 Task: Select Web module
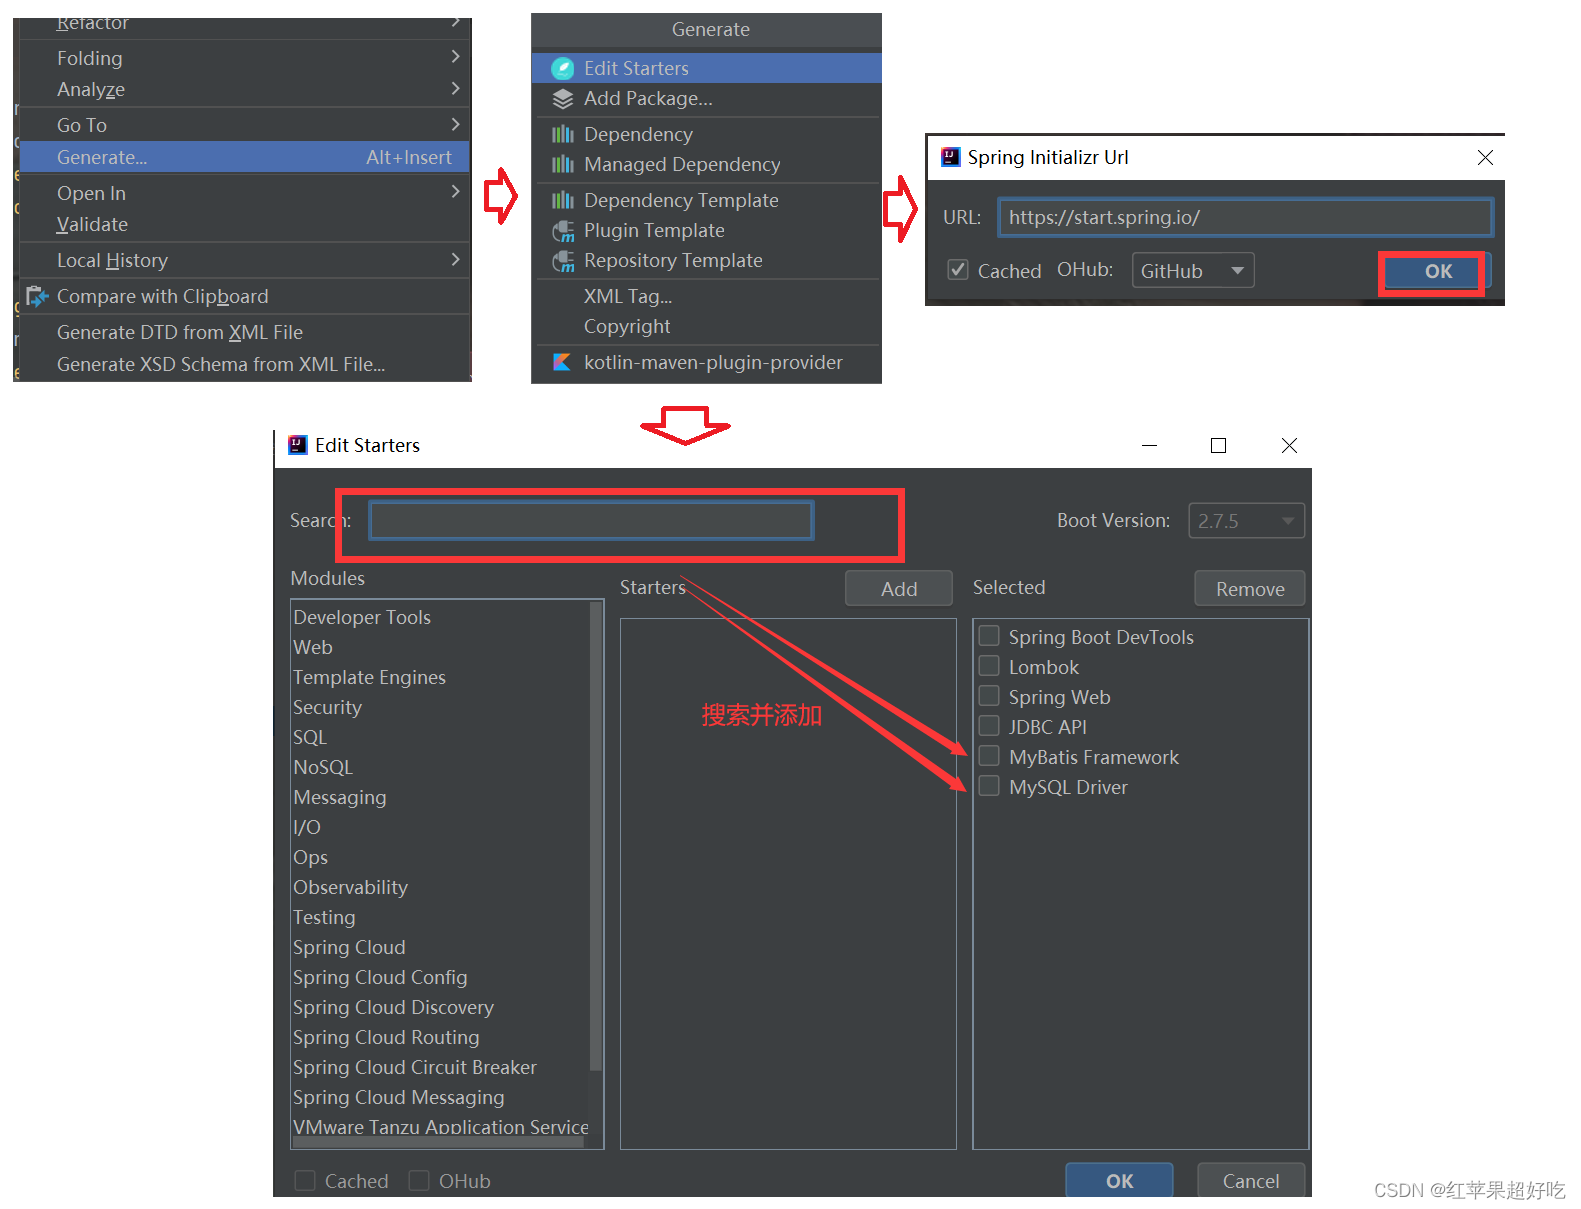point(441,647)
